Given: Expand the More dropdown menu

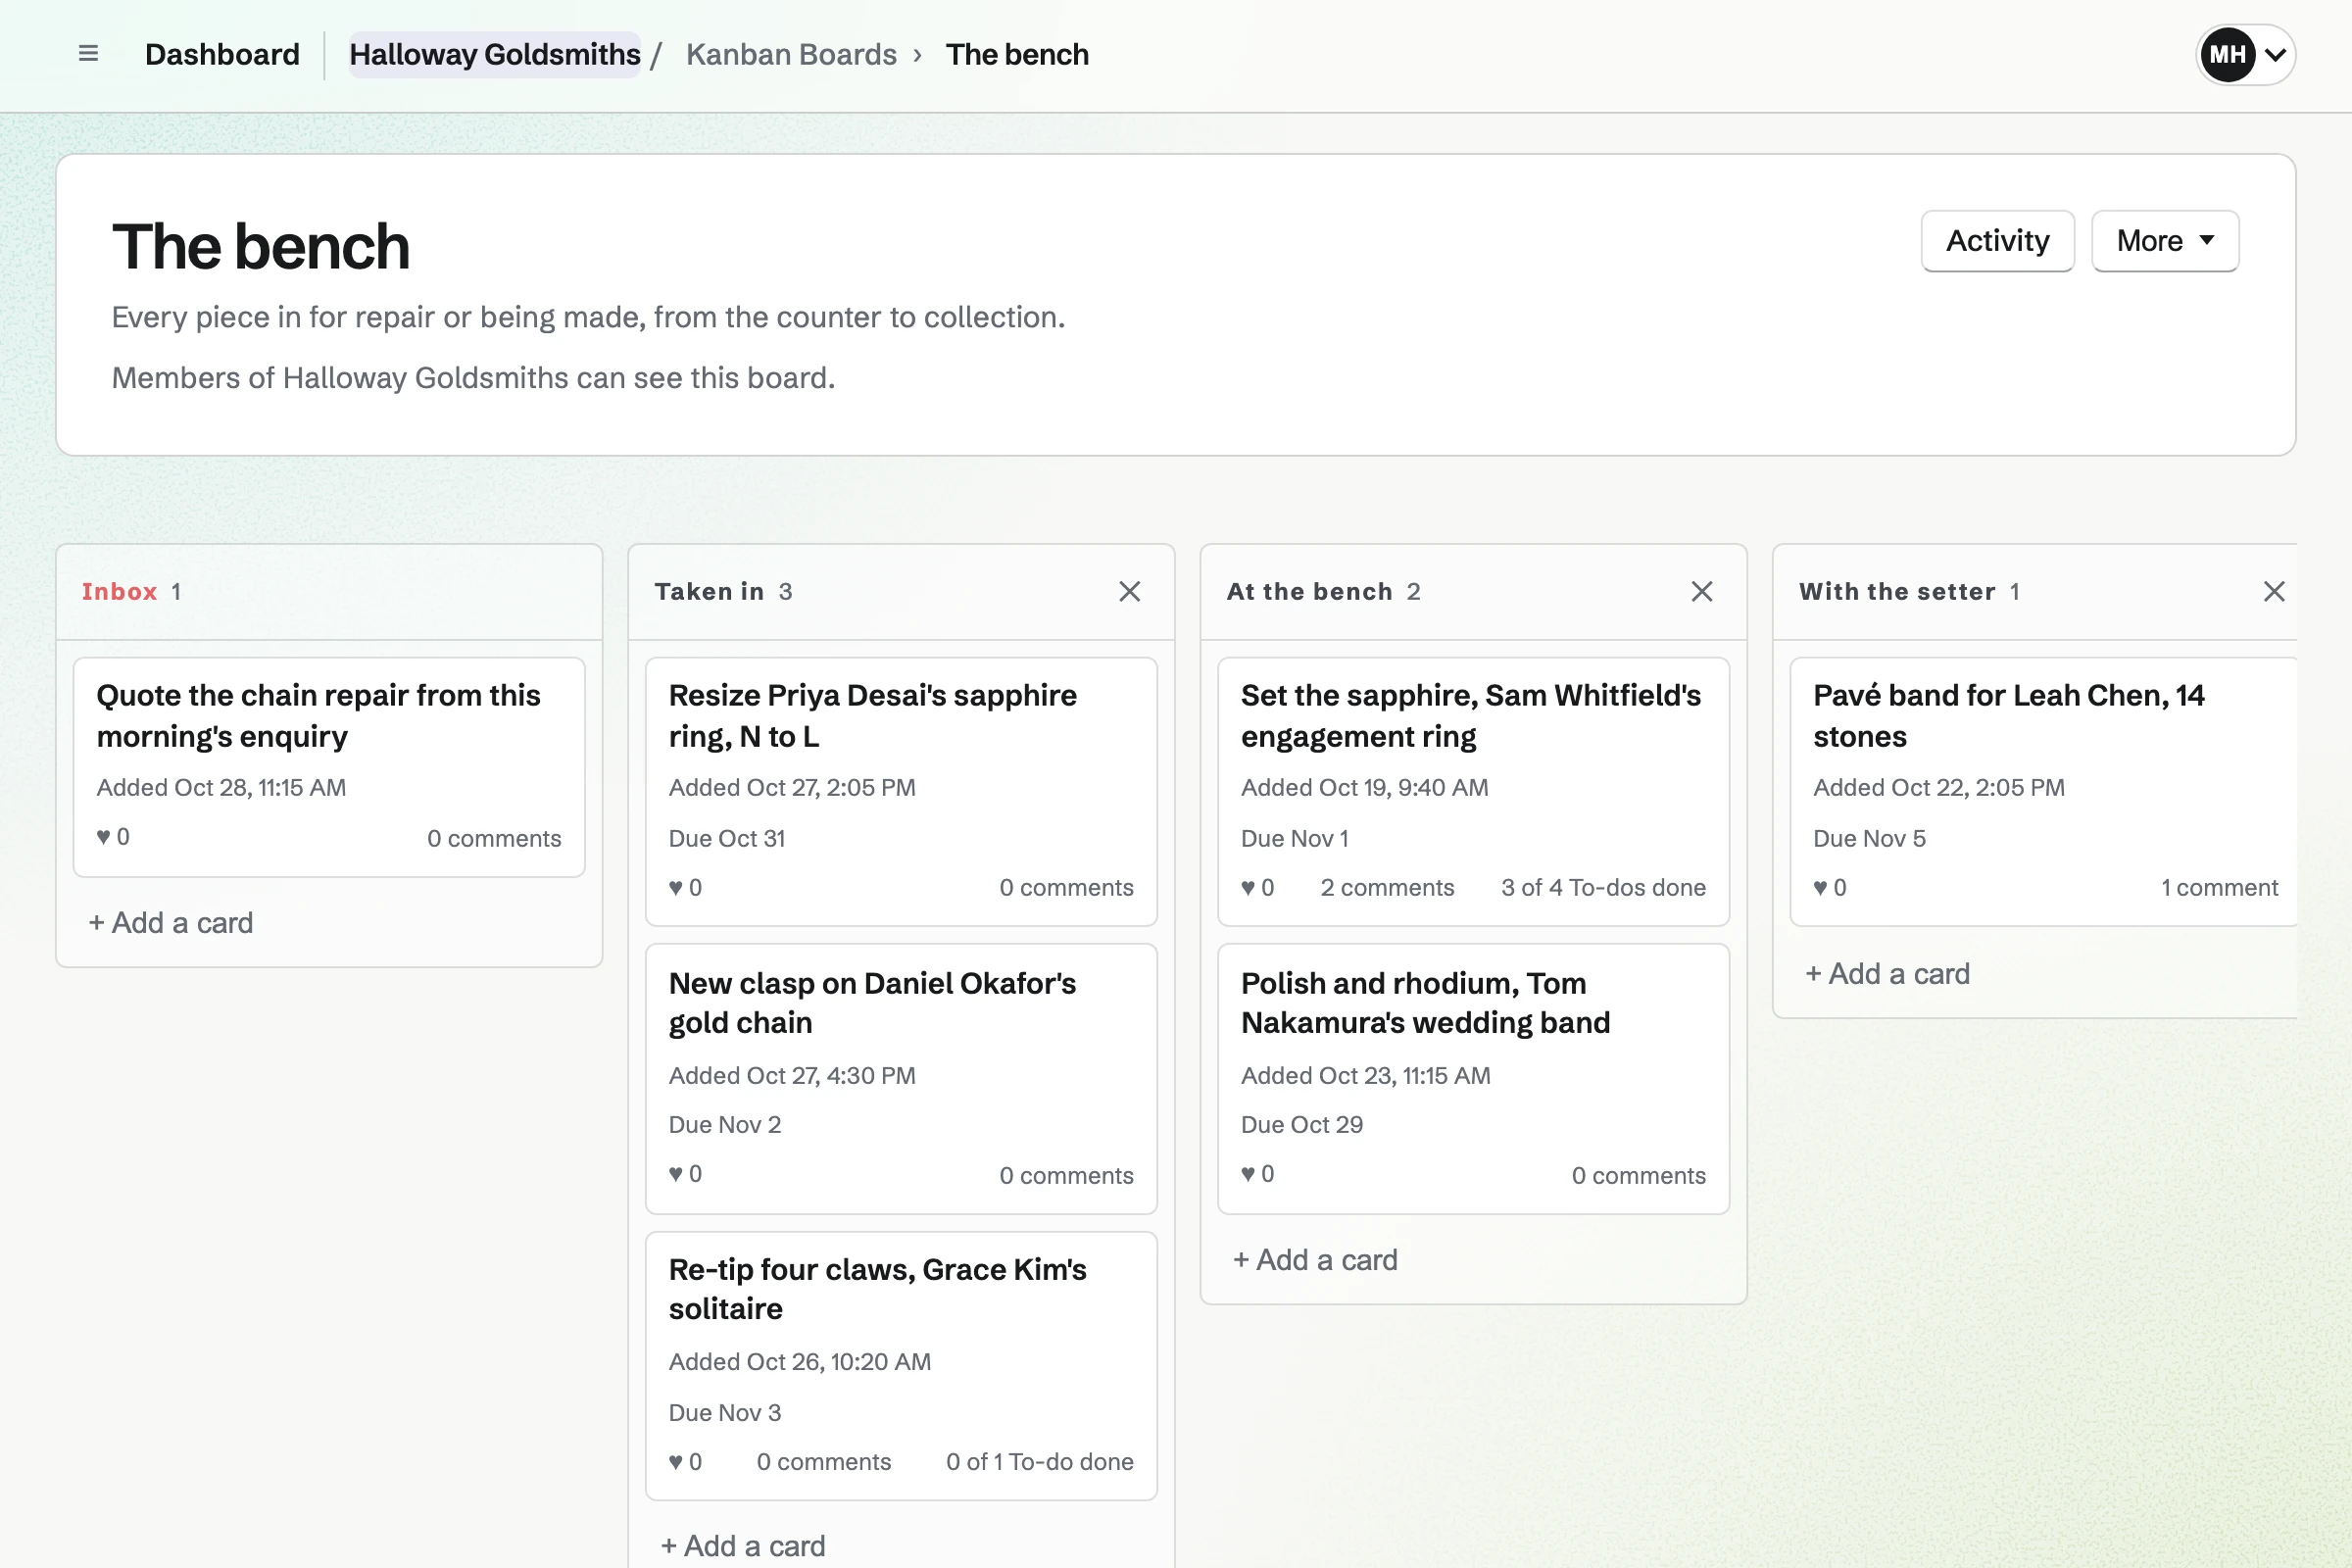Looking at the screenshot, I should point(2164,241).
